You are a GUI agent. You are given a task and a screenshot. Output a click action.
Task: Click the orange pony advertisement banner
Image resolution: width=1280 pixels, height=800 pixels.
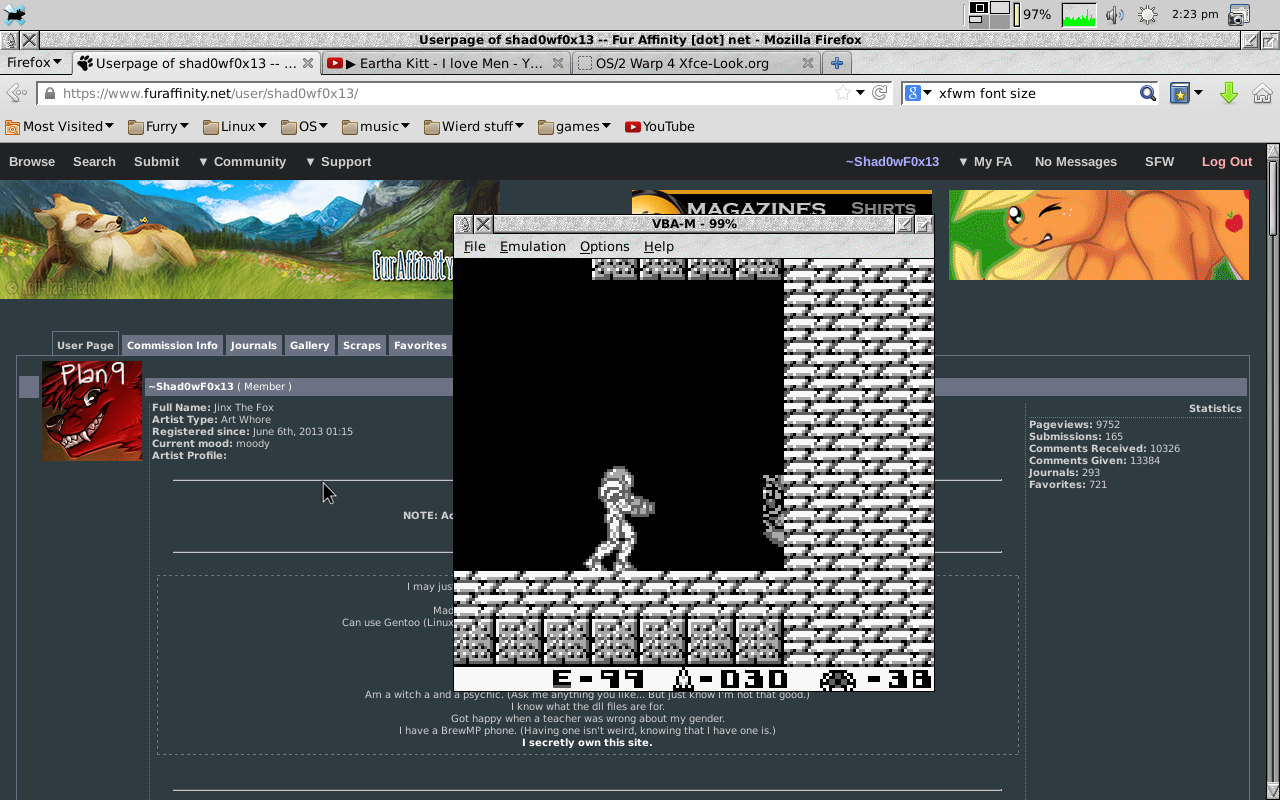(1099, 235)
